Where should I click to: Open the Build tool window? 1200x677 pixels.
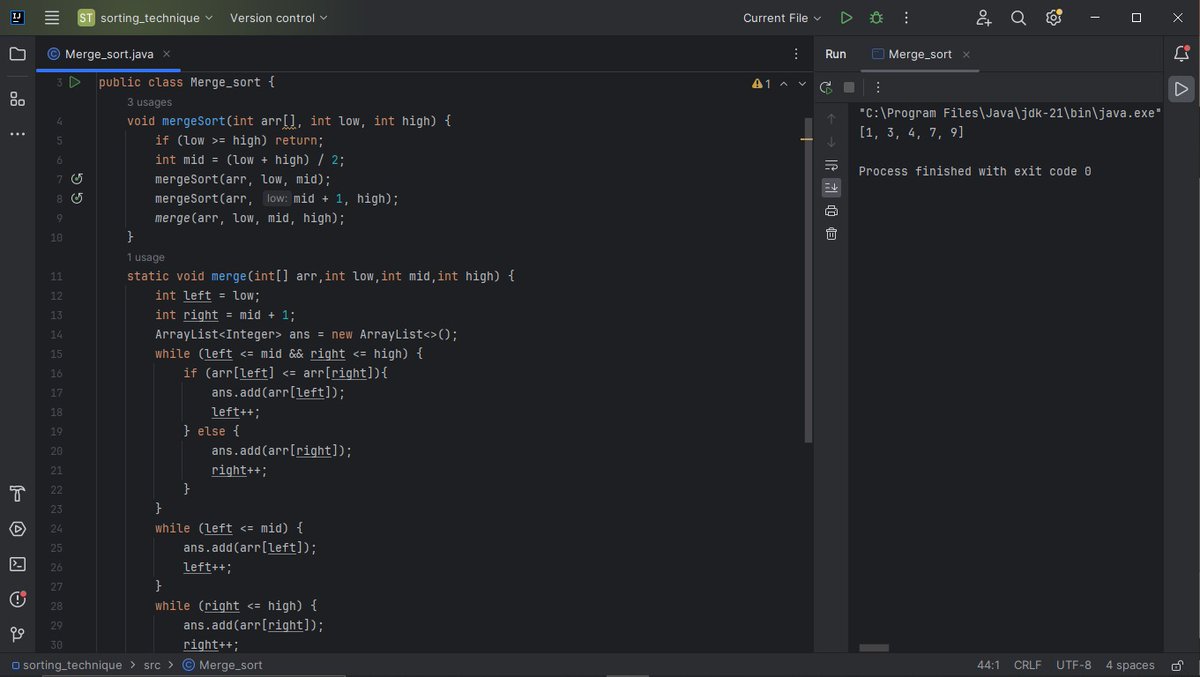click(x=16, y=493)
